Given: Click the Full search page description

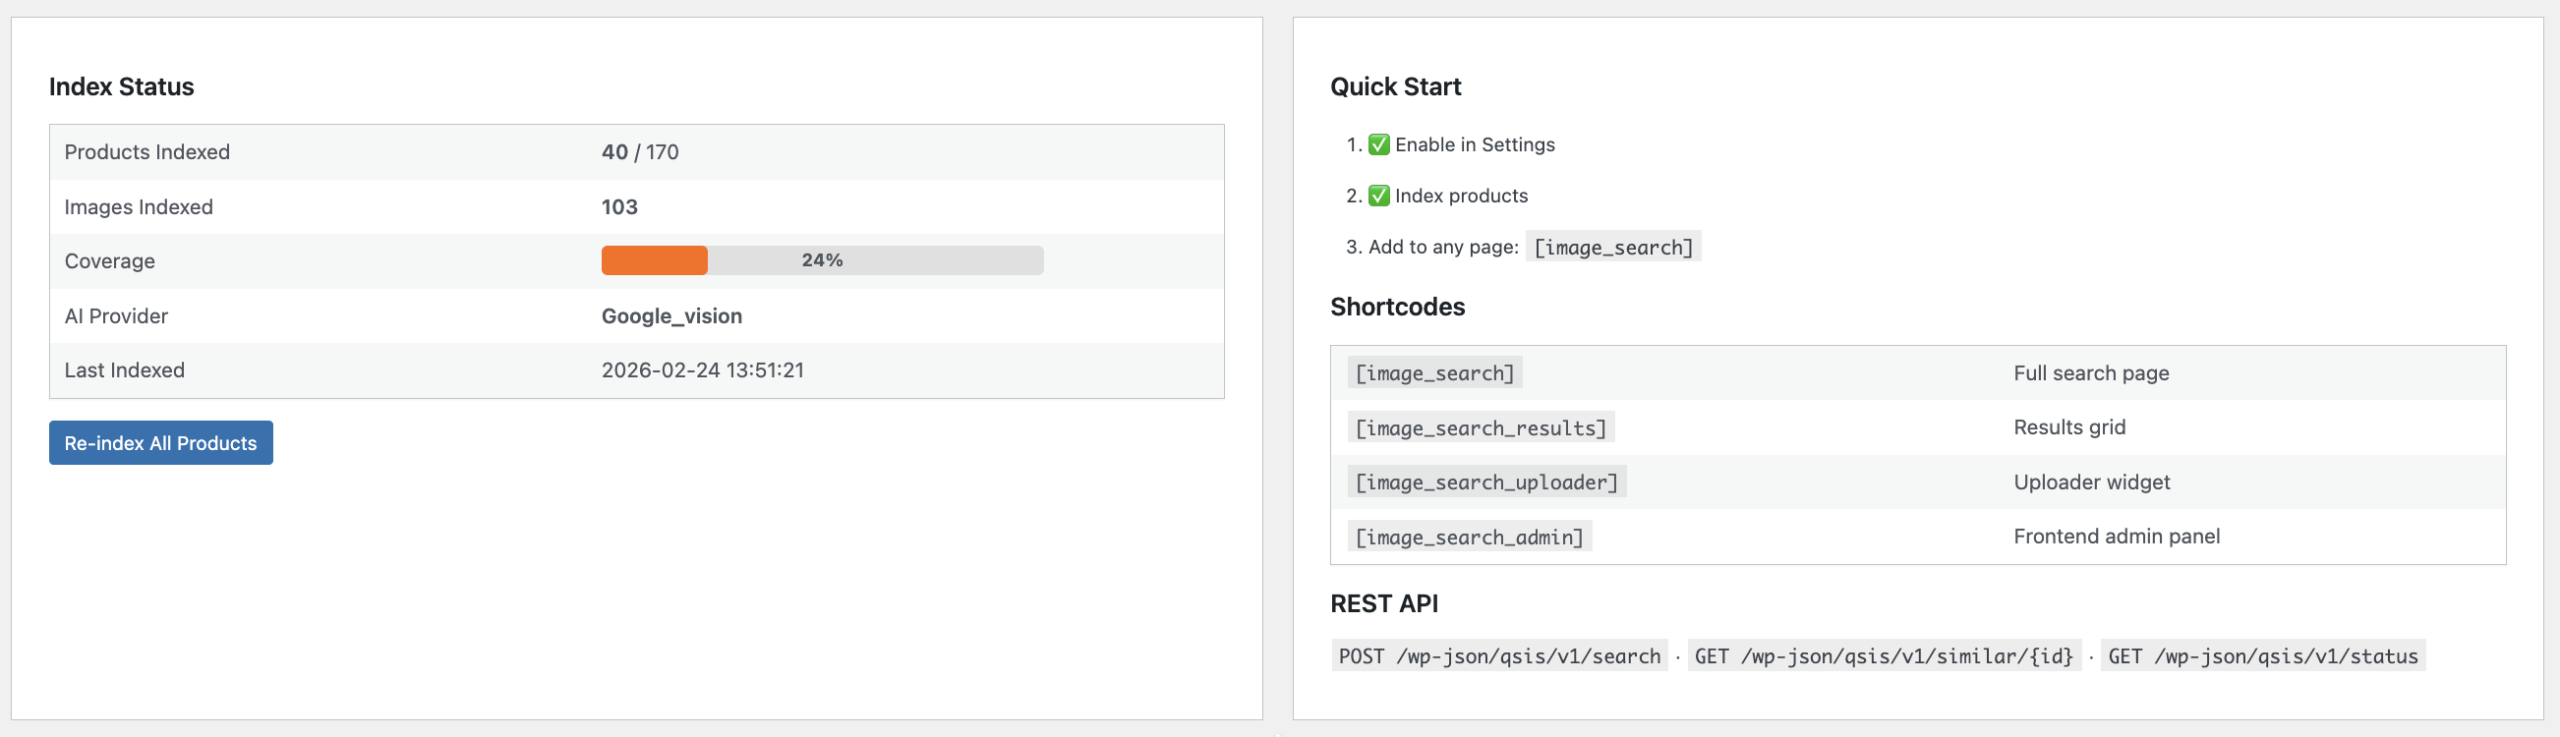Looking at the screenshot, I should point(2091,373).
